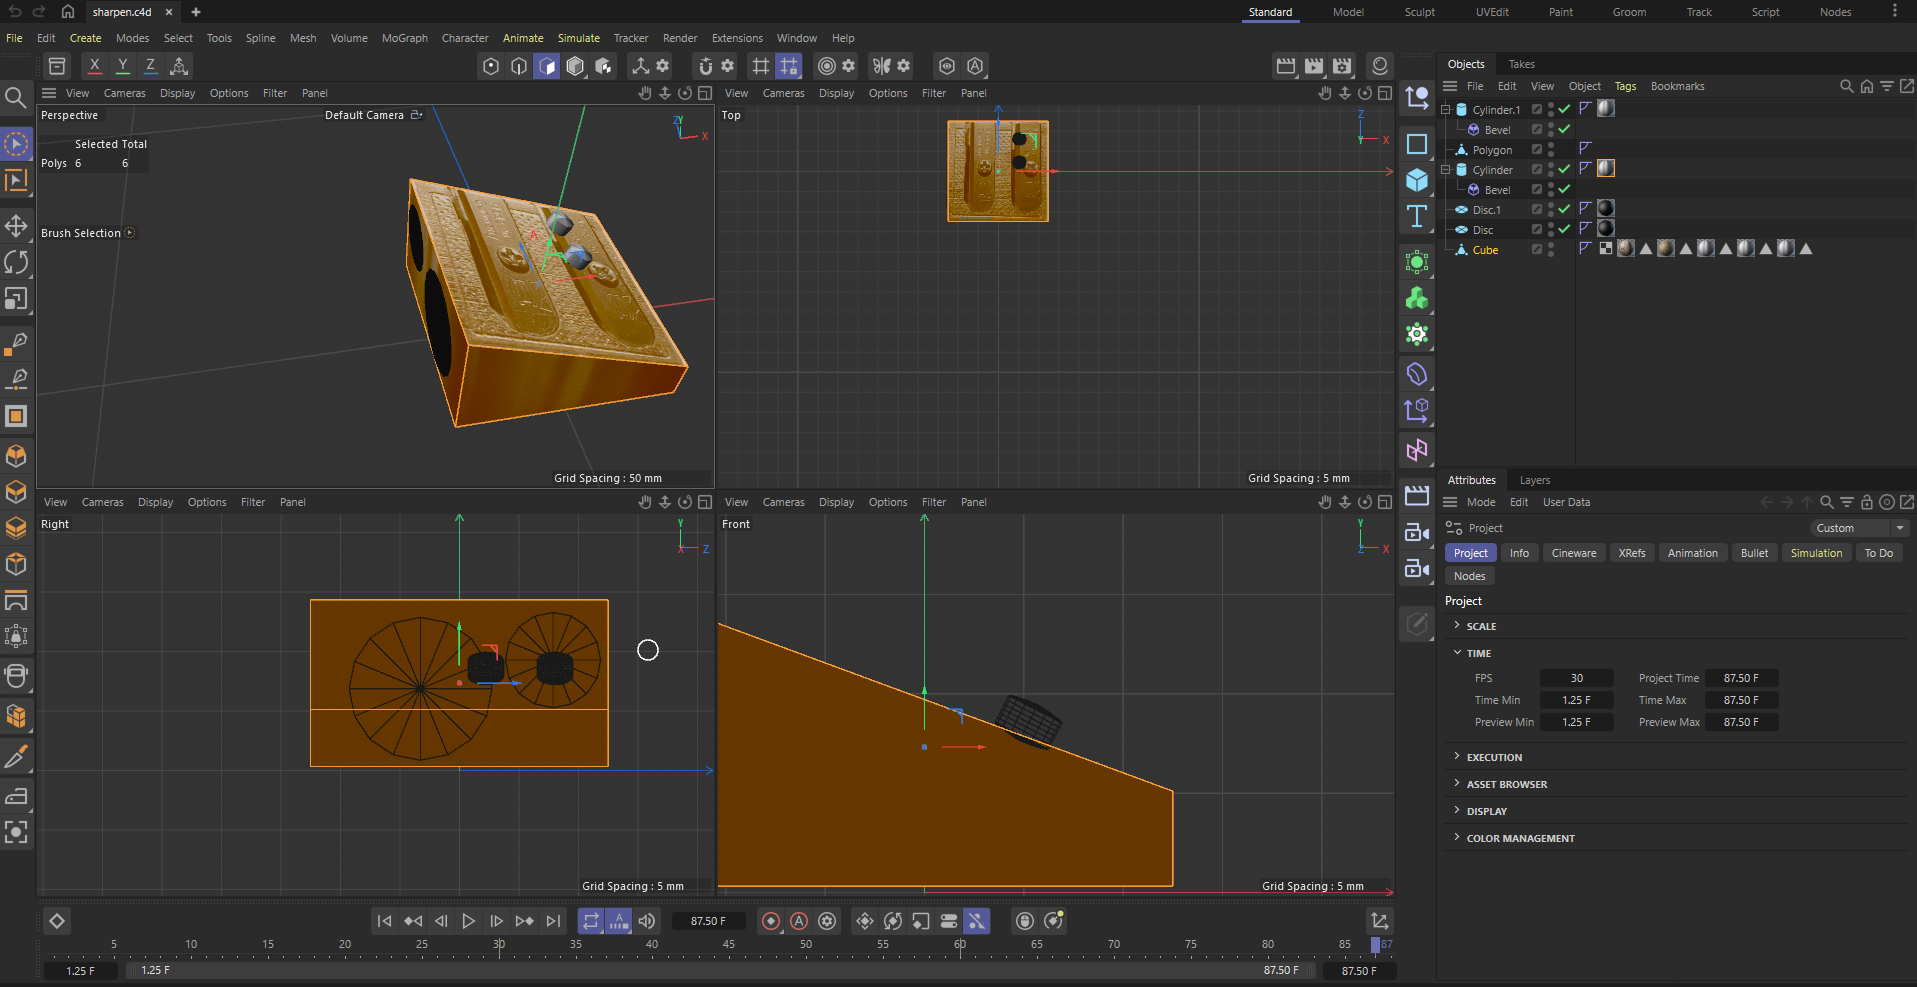Open Simulation project settings
This screenshot has height=987, width=1917.
1816,553
